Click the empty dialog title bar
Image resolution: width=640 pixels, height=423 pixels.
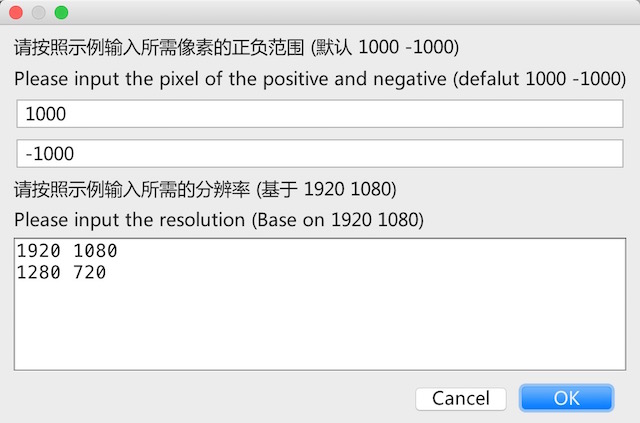point(351,12)
